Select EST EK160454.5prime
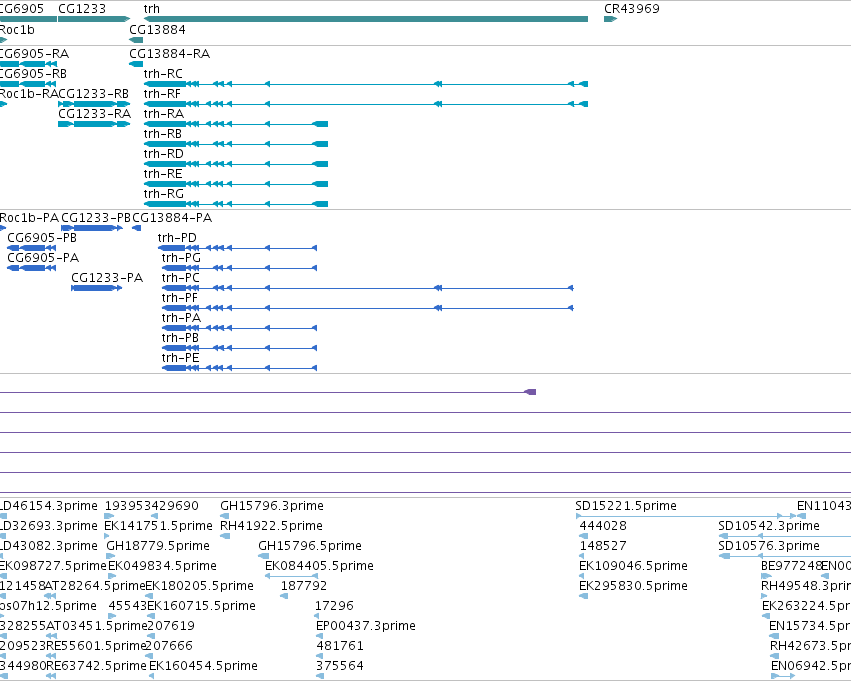The height and width of the screenshot is (681, 851). [204, 666]
